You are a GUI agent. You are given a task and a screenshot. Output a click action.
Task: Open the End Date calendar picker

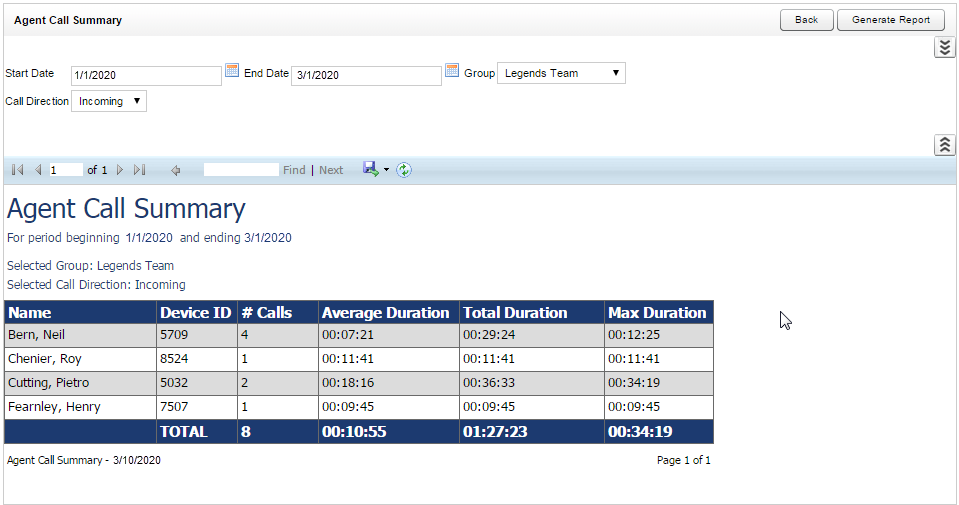(452, 71)
